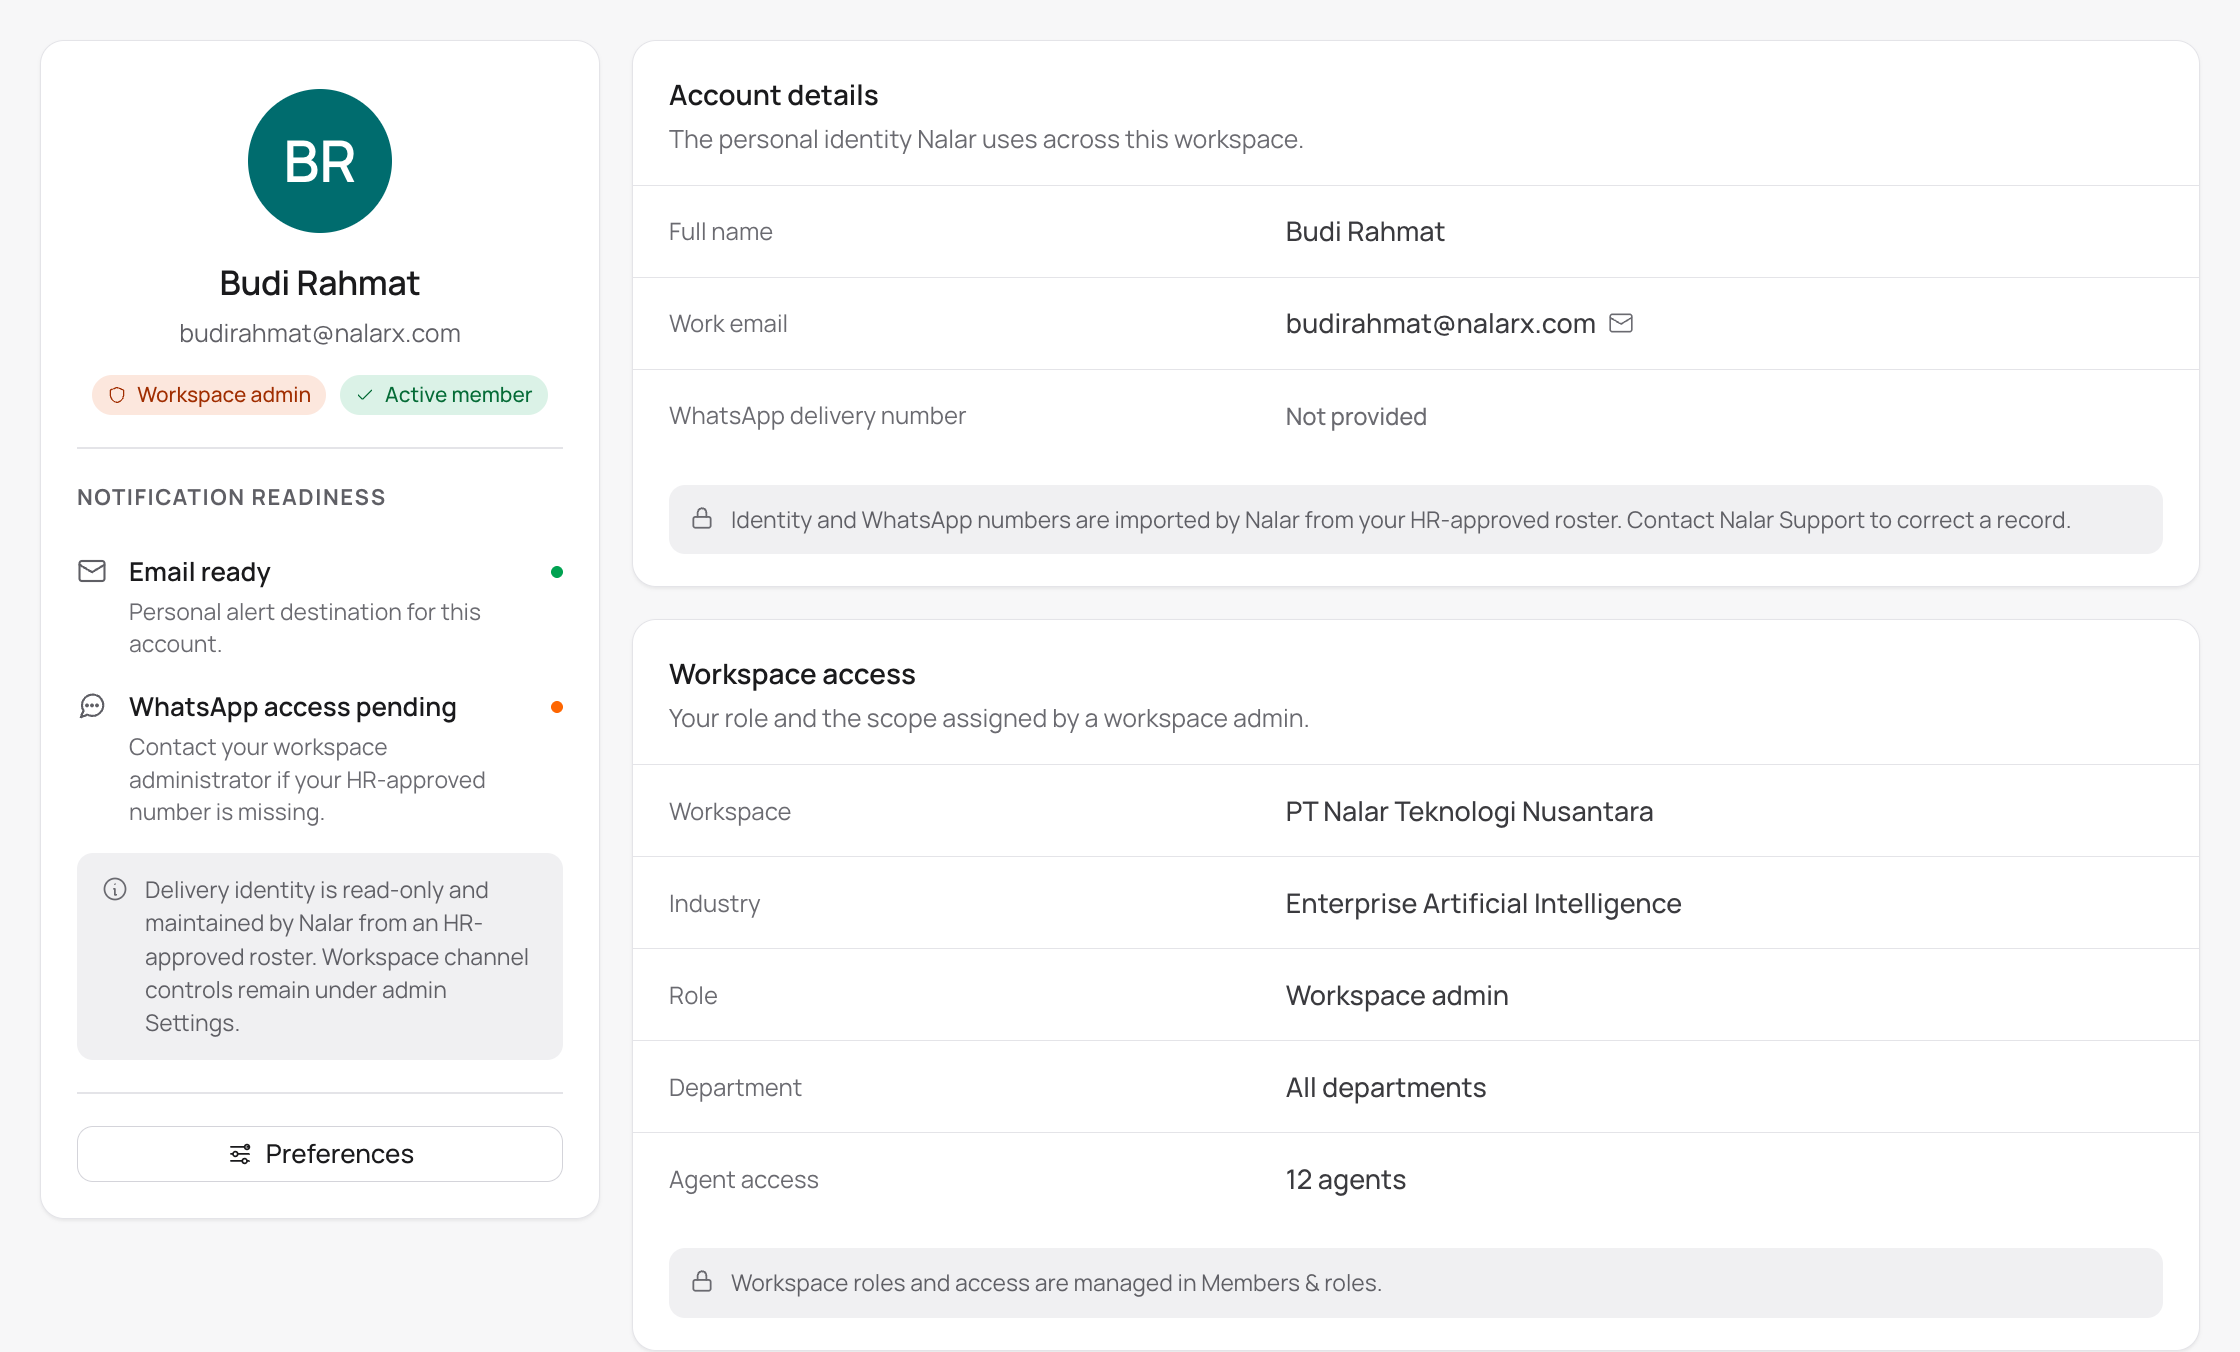
Task: Click the Agent access label
Action: click(x=743, y=1179)
